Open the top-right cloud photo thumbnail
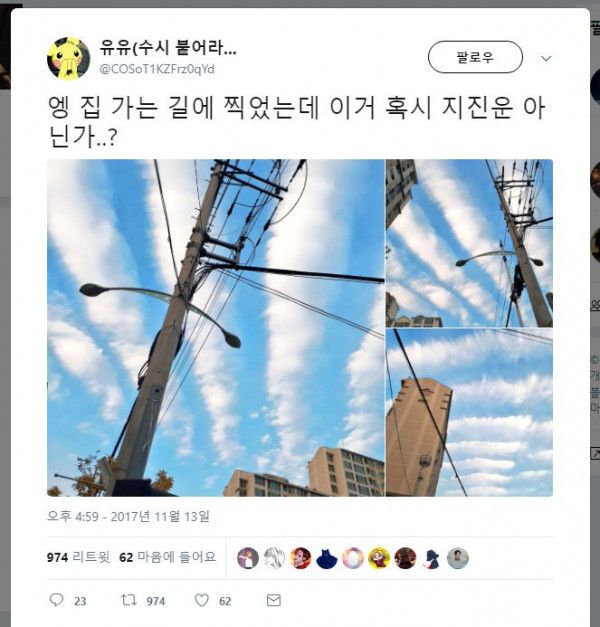This screenshot has width=600, height=627. coord(469,243)
